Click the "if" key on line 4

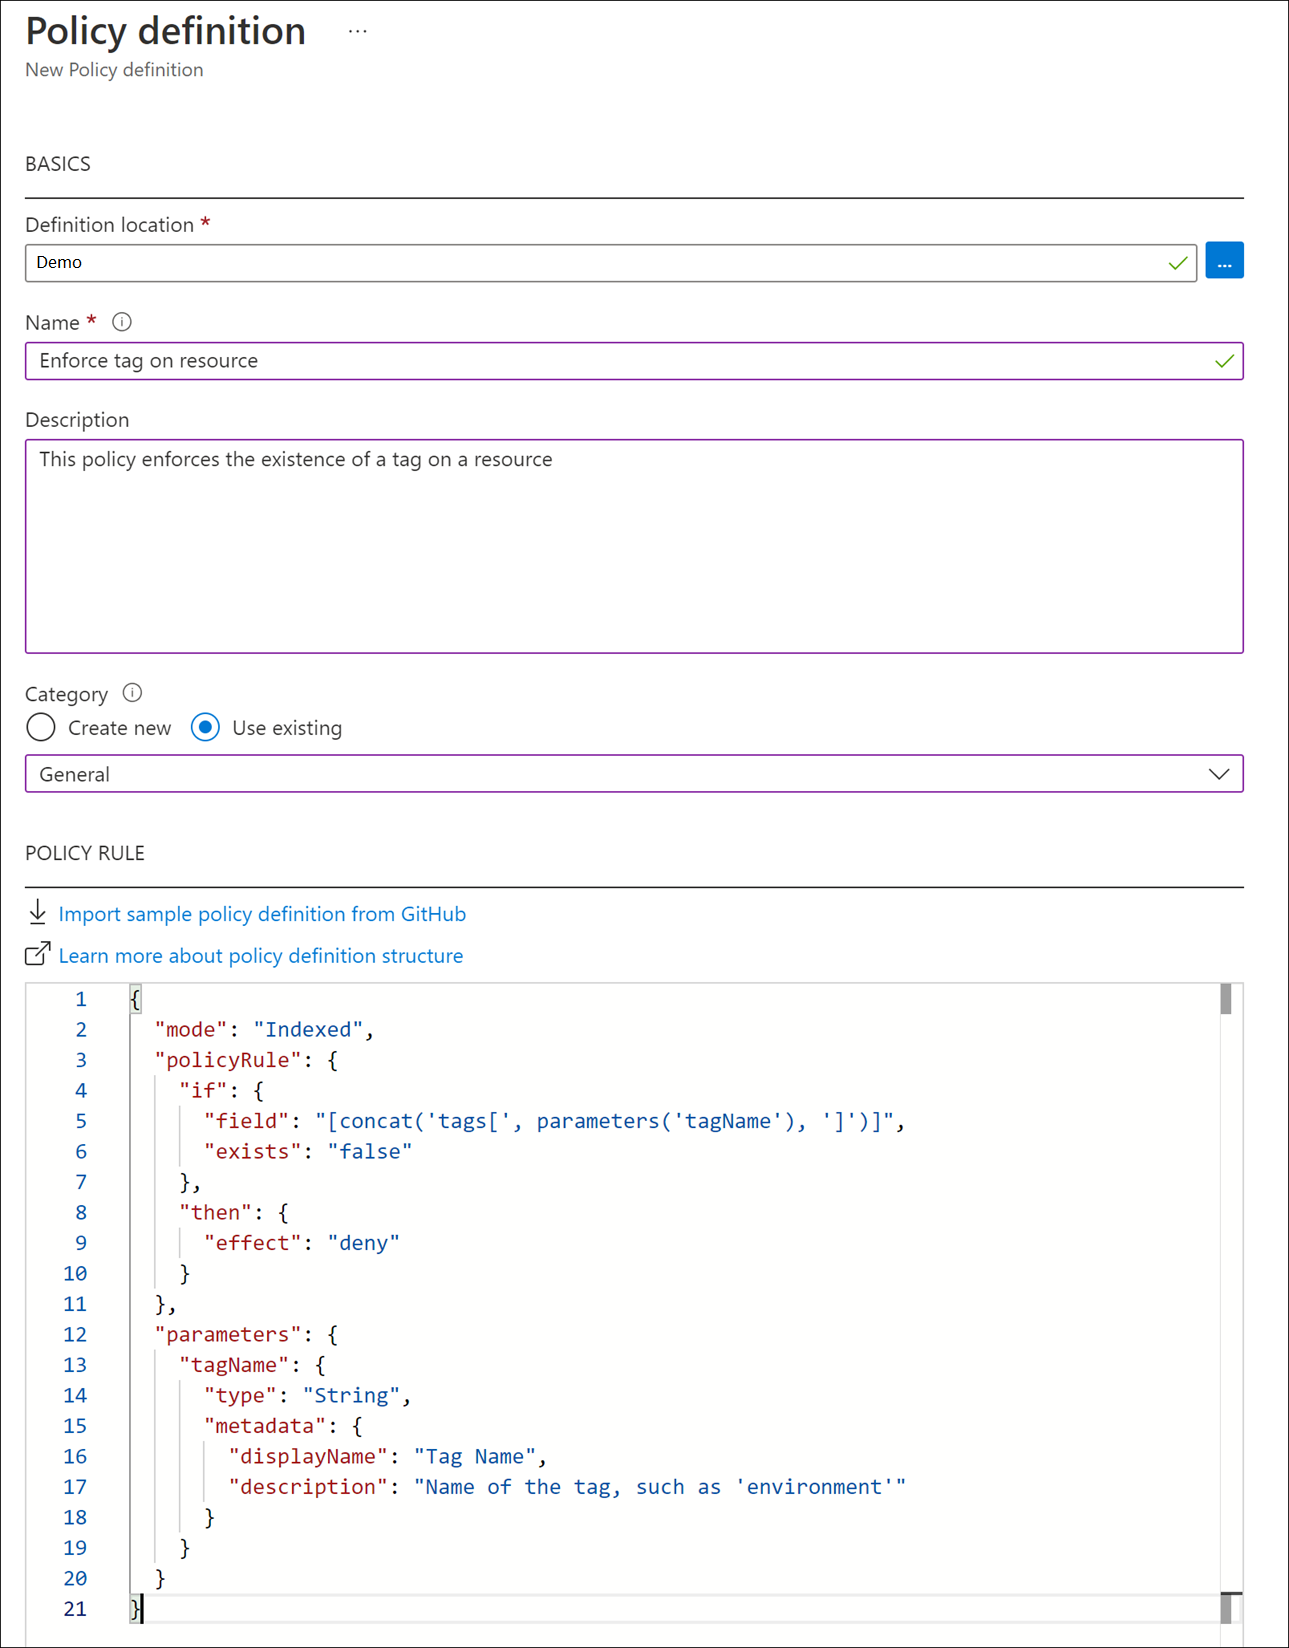tap(203, 1091)
